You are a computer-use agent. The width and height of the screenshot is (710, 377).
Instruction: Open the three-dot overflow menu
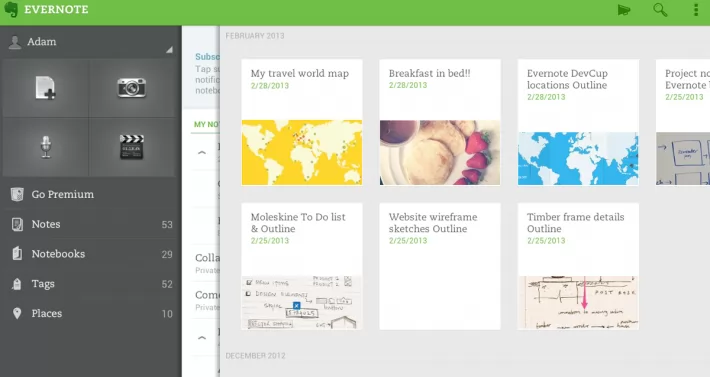click(x=696, y=10)
